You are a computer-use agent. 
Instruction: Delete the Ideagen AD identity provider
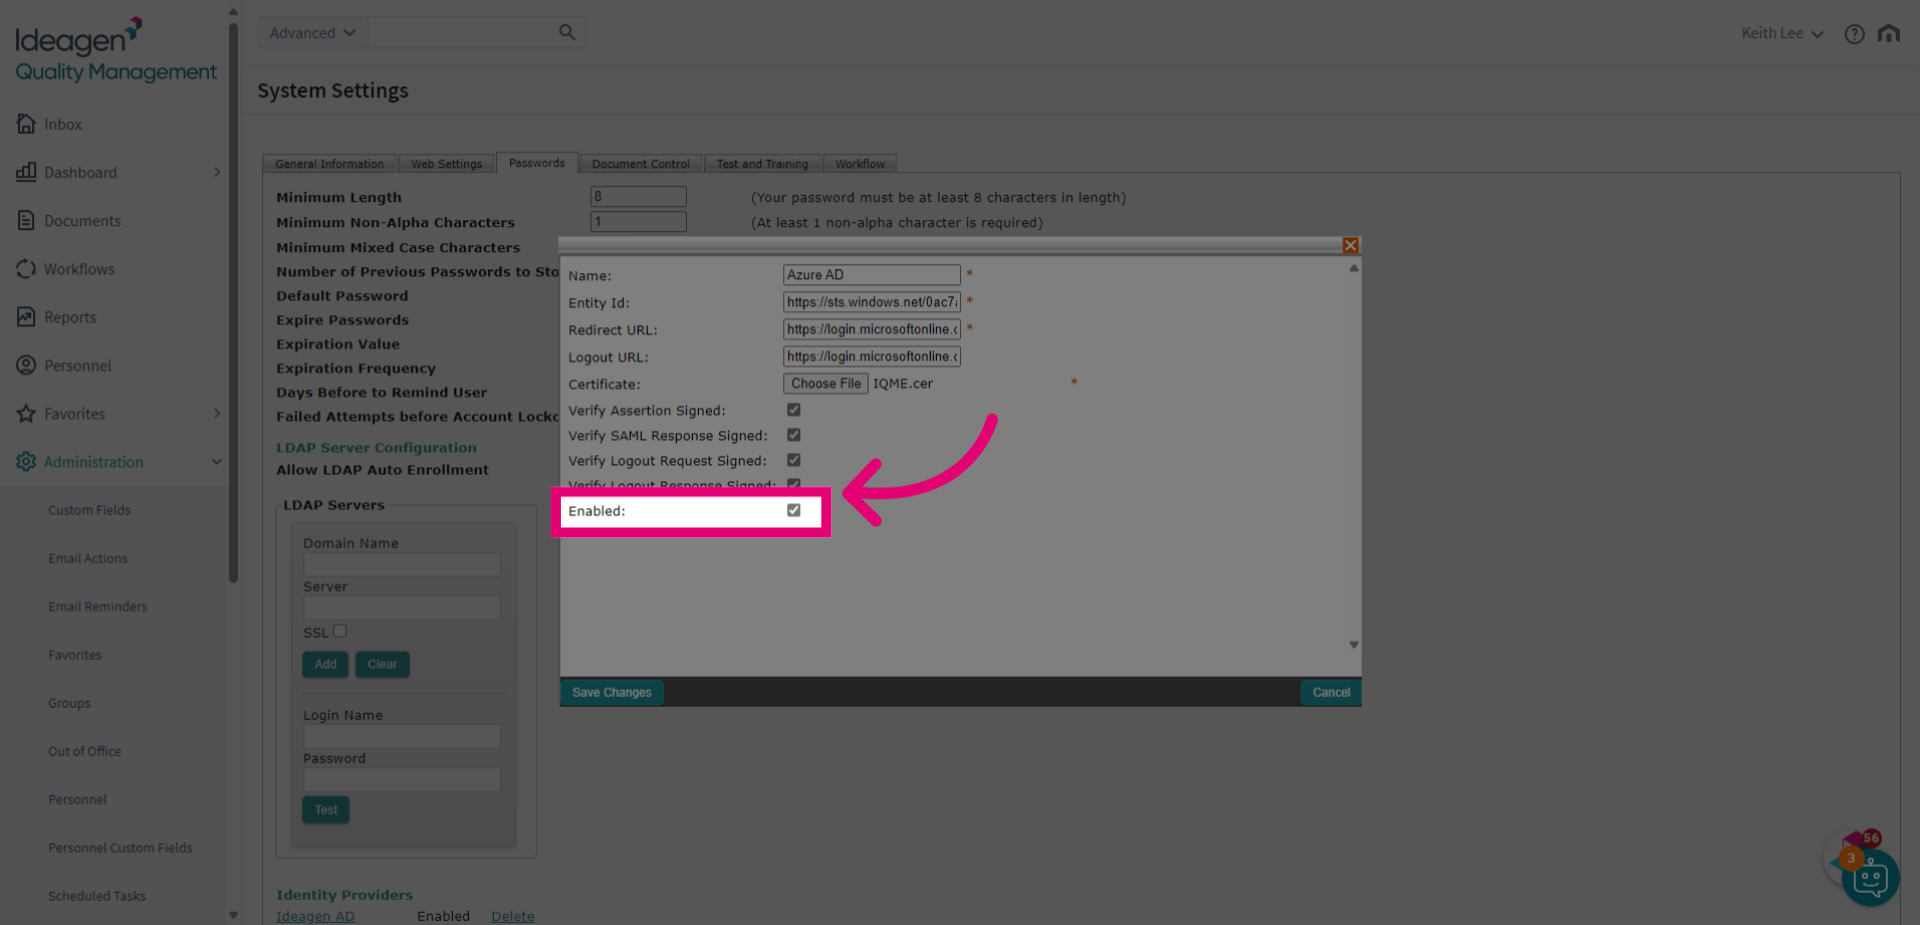pos(512,916)
